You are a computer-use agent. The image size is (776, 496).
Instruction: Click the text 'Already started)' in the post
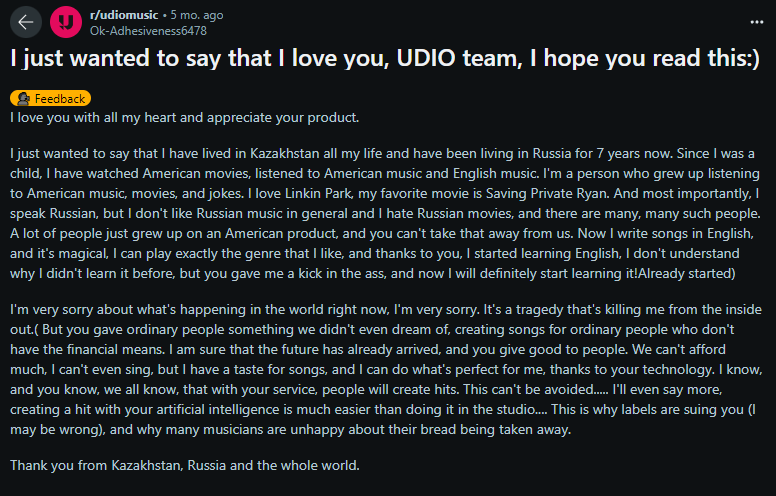tap(687, 274)
